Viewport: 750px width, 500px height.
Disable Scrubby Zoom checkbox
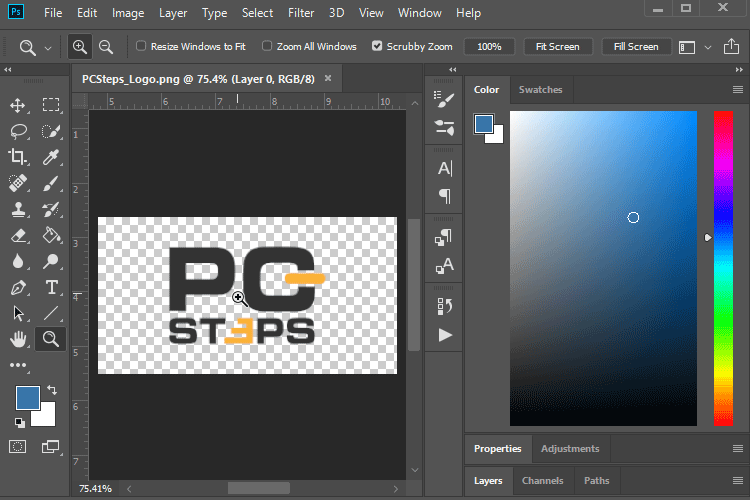point(377,46)
